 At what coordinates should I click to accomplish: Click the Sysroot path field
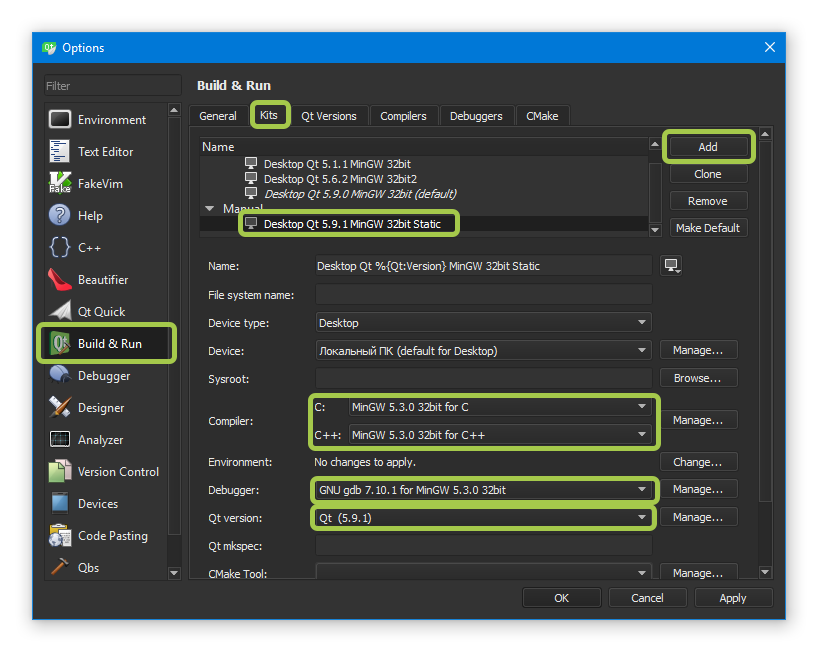point(484,378)
